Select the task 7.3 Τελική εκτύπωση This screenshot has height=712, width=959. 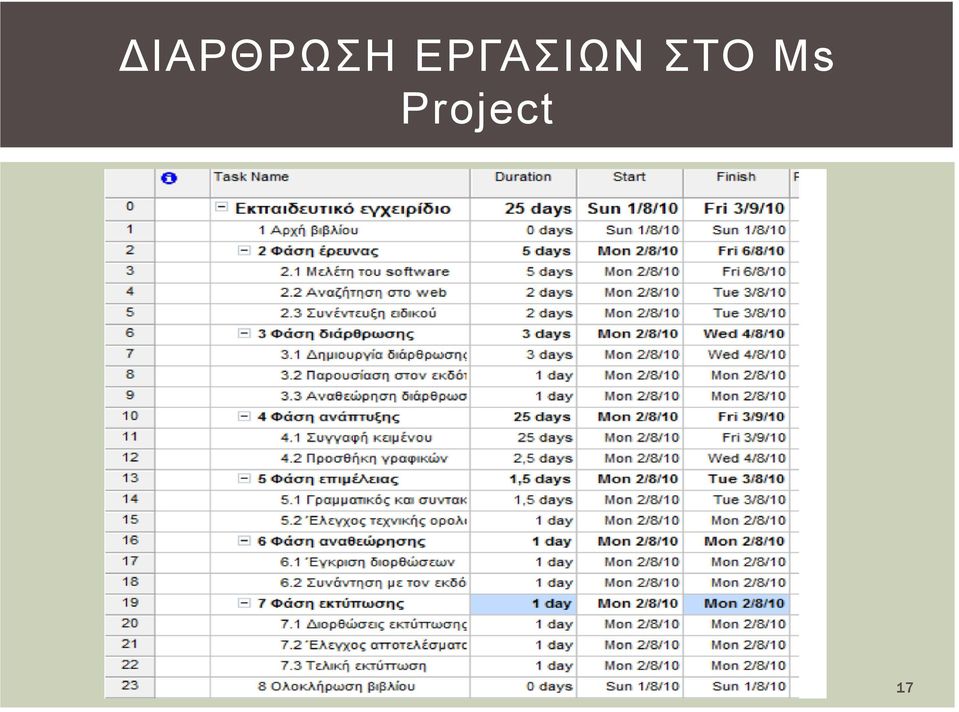point(354,666)
